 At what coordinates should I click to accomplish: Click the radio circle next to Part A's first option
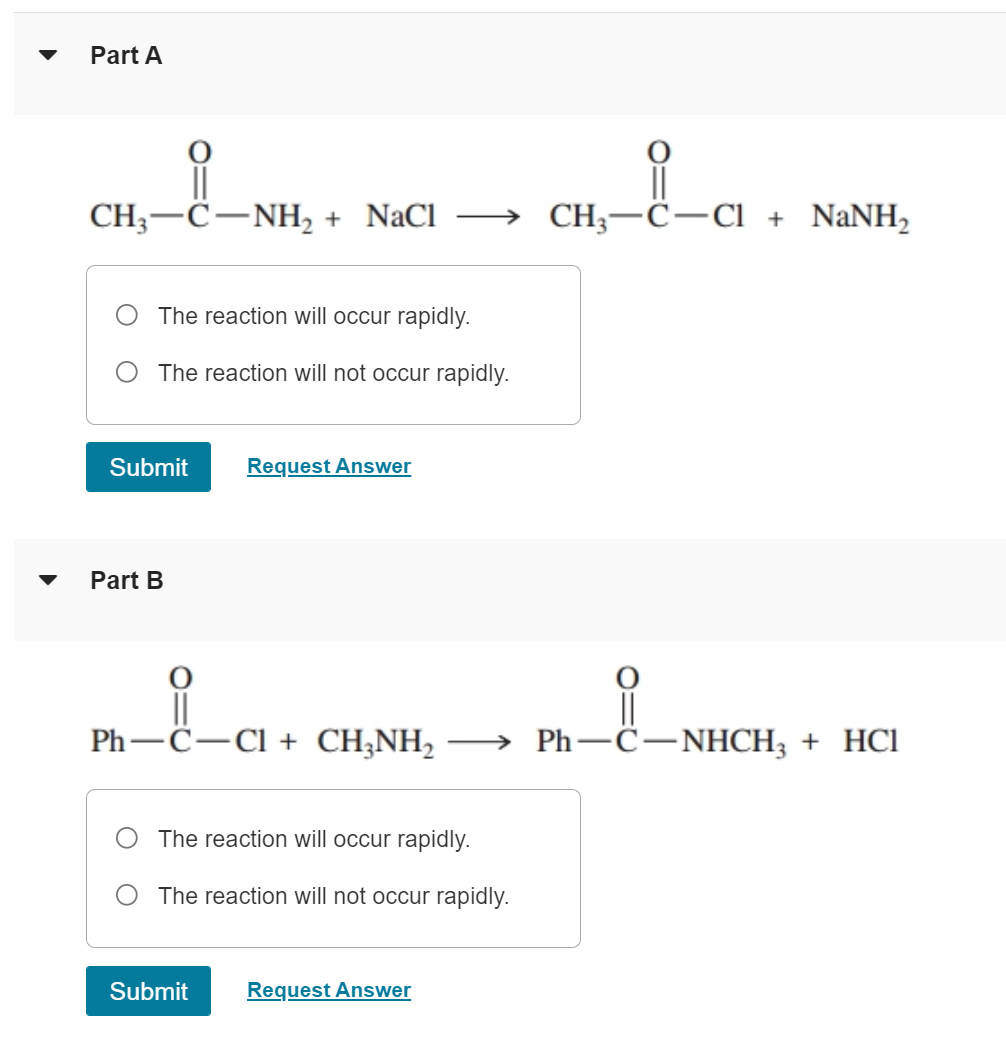[x=126, y=315]
